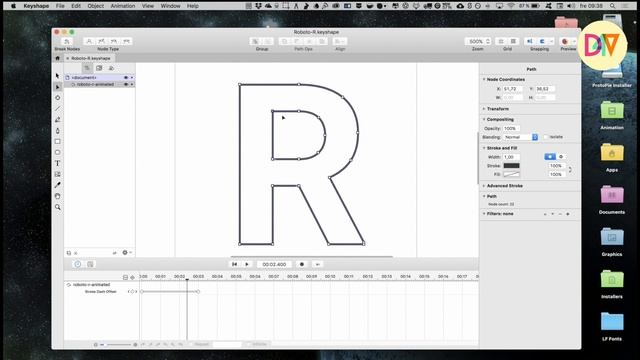Image resolution: width=640 pixels, height=360 pixels.
Task: Select the Eyedropper tool
Action: [58, 185]
